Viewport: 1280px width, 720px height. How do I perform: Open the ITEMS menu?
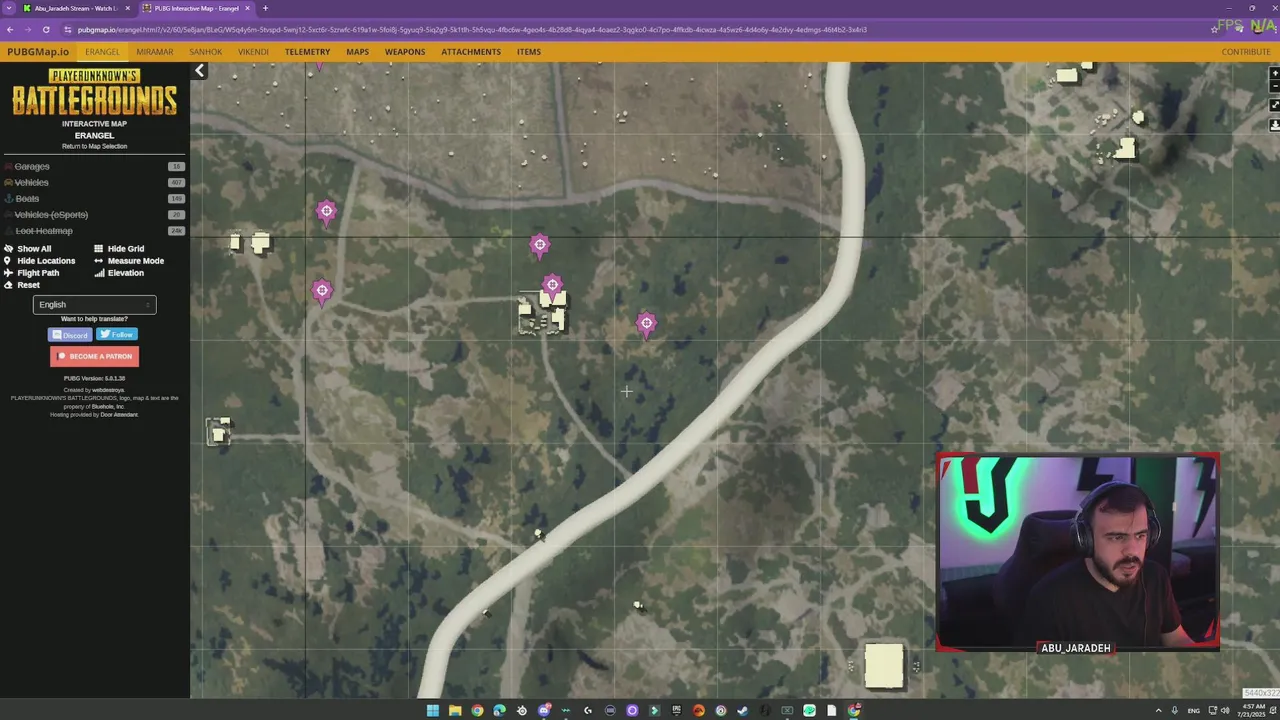529,52
